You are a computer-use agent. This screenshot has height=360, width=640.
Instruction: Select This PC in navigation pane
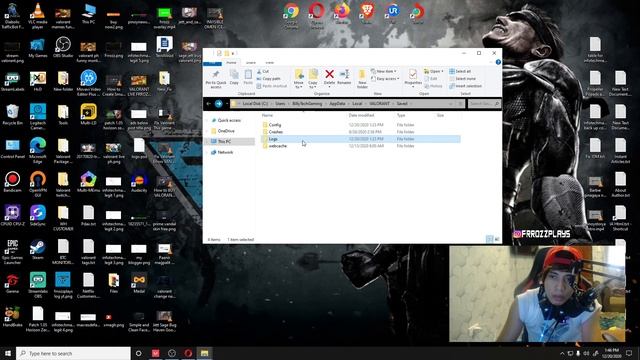224,141
